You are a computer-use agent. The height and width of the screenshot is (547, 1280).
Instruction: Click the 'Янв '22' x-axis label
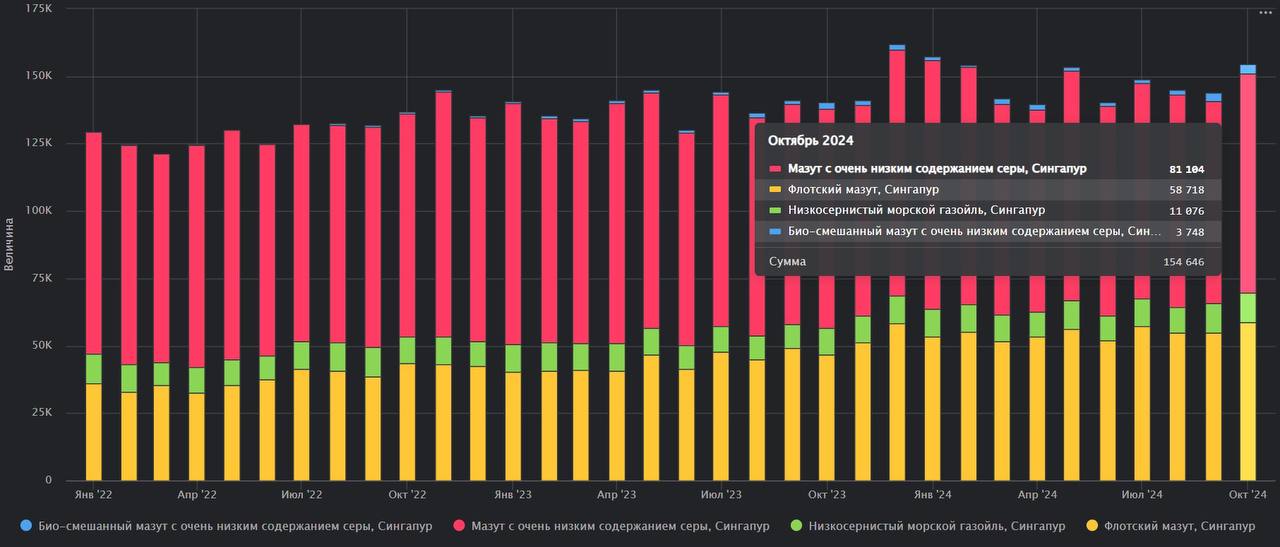[x=93, y=495]
